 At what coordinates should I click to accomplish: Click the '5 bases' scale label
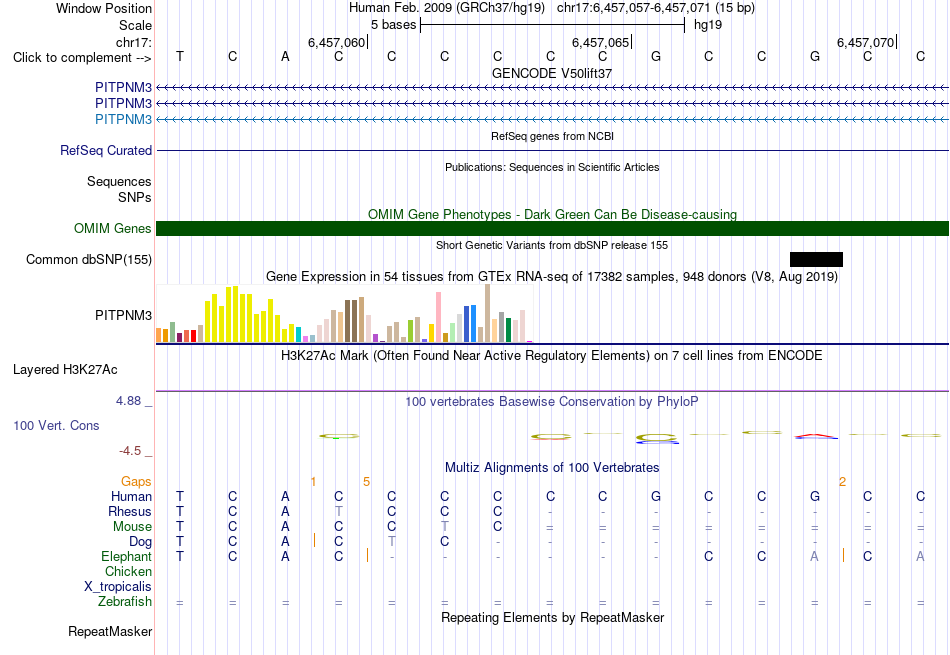[393, 25]
